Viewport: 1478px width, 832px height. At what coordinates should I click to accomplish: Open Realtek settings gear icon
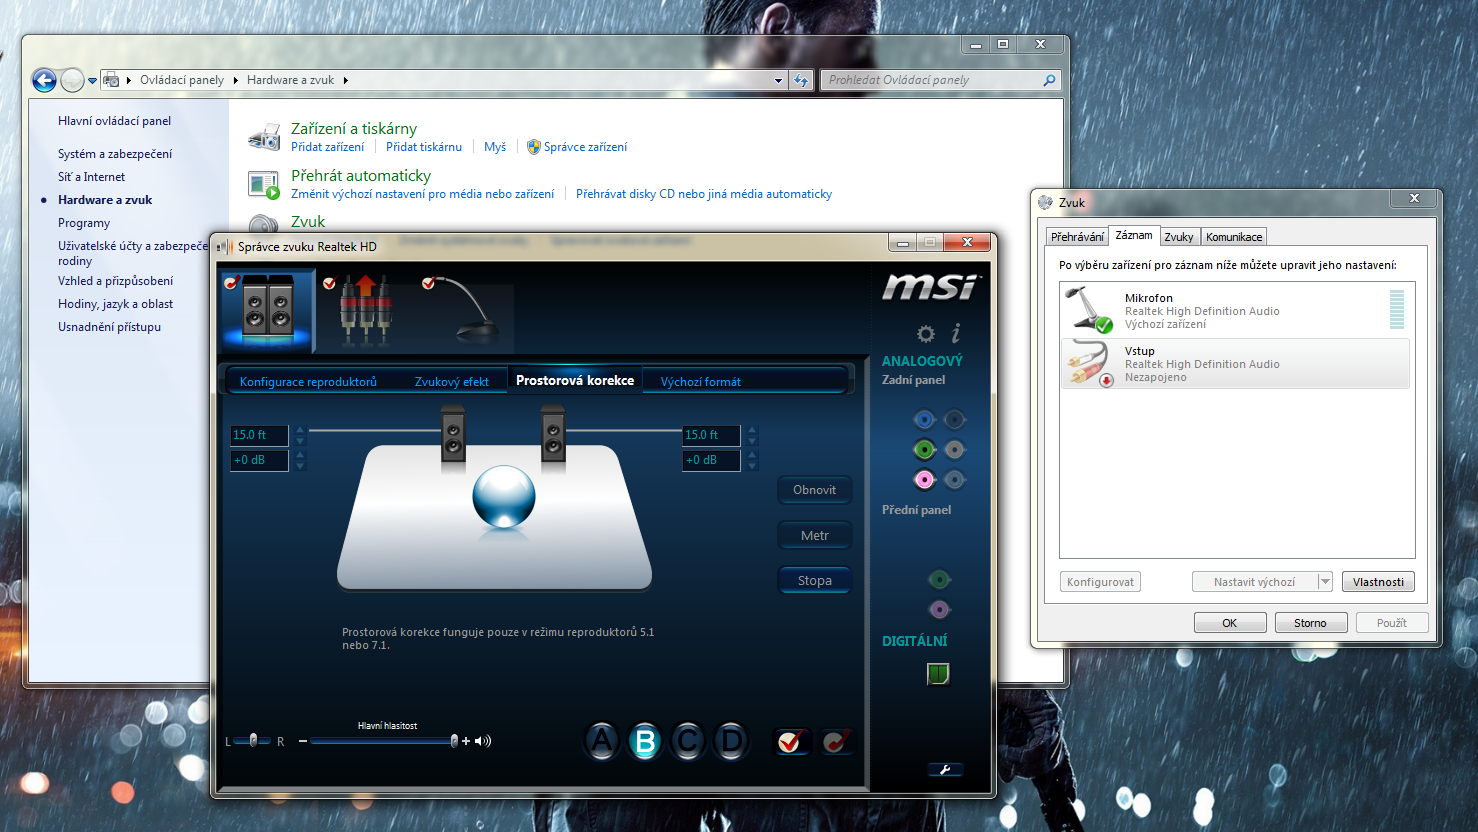tap(926, 333)
